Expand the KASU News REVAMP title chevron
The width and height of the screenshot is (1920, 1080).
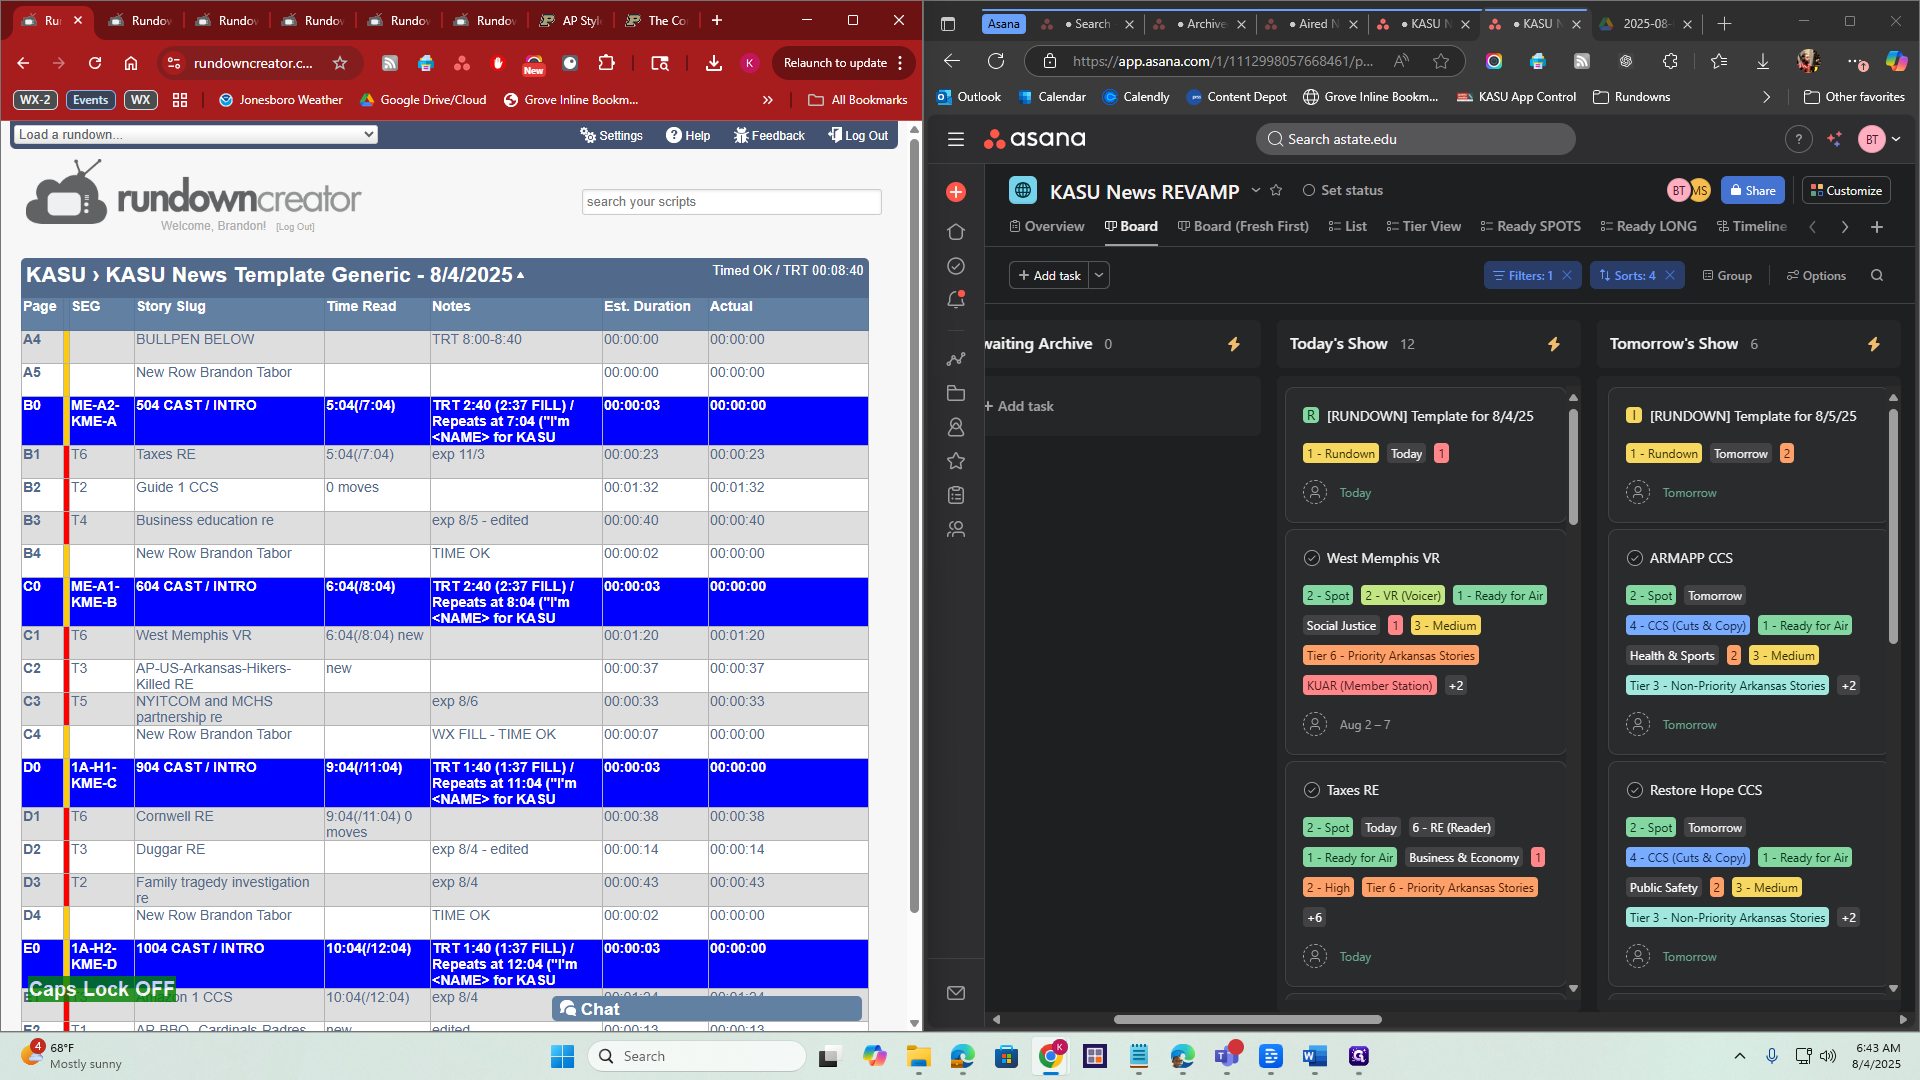[x=1256, y=190]
